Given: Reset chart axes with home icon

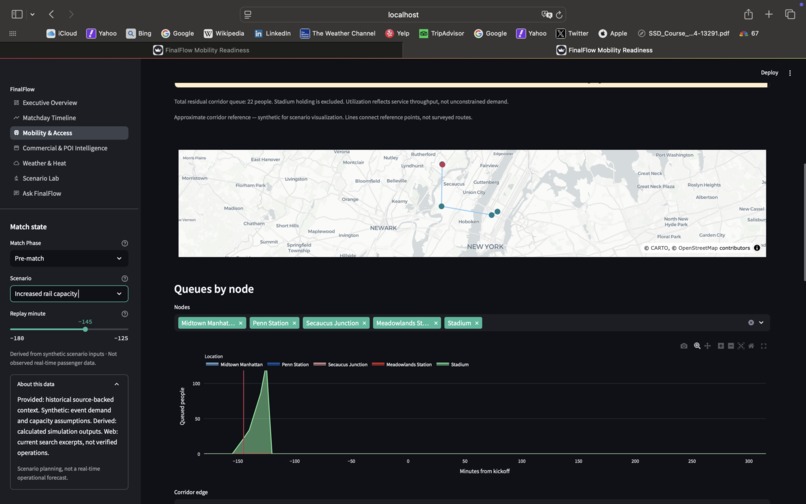Looking at the screenshot, I should click(751, 346).
